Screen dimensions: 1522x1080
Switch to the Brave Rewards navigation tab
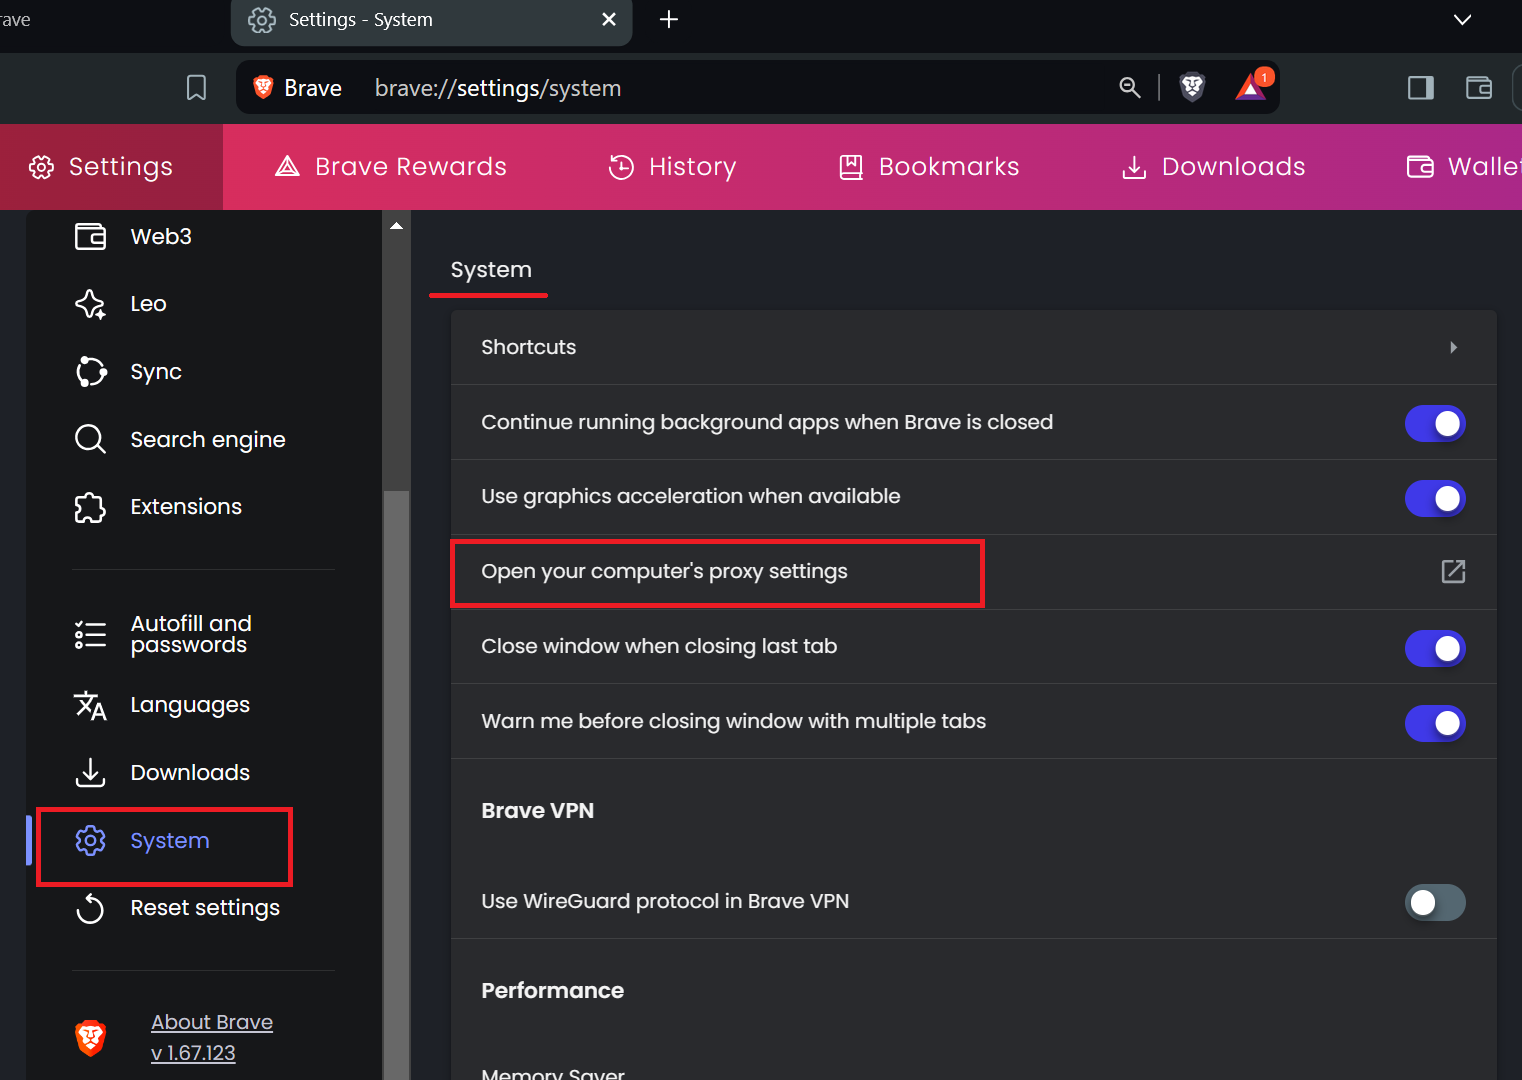391,167
